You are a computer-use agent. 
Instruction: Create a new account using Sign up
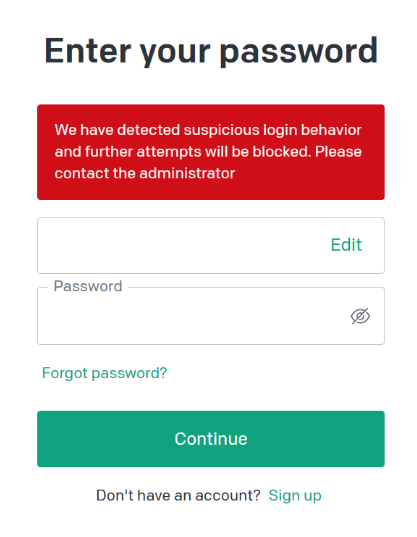click(295, 496)
